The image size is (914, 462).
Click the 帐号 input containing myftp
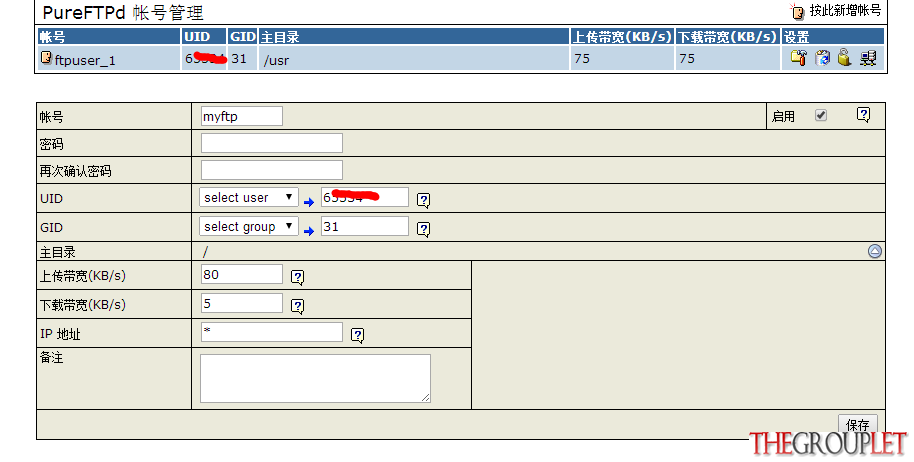(x=242, y=116)
